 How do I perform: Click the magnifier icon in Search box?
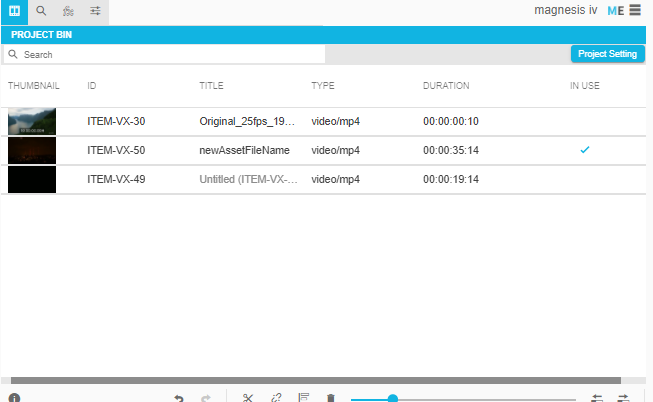click(x=13, y=55)
